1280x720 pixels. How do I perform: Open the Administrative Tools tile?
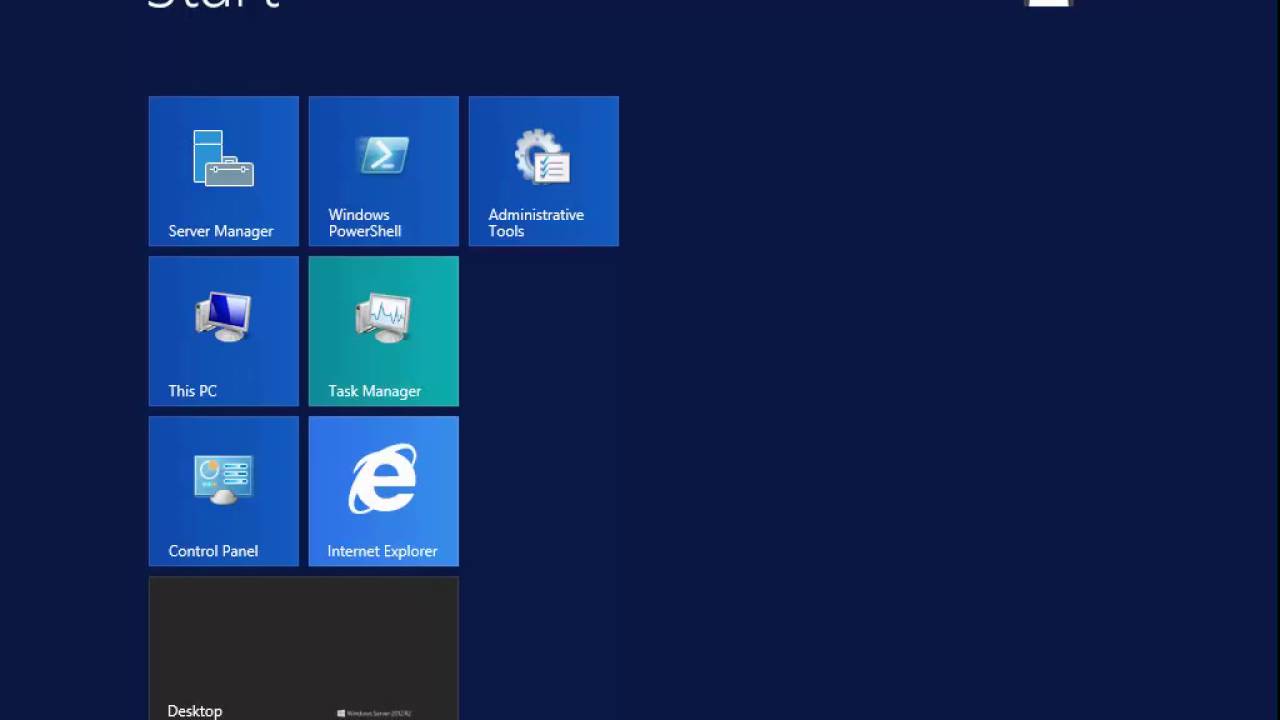point(544,171)
